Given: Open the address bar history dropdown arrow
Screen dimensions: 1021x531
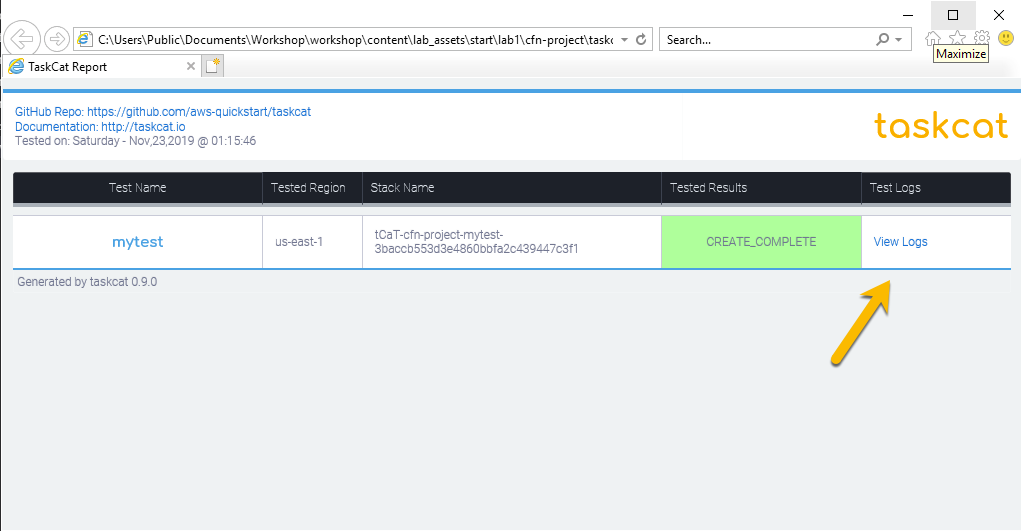Looking at the screenshot, I should 624,39.
